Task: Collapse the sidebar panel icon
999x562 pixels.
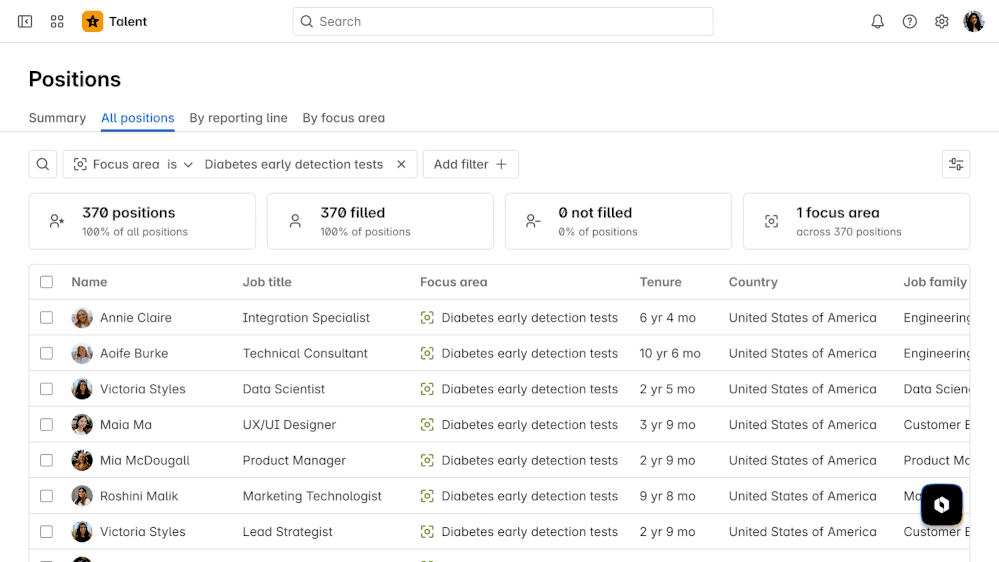Action: [25, 22]
